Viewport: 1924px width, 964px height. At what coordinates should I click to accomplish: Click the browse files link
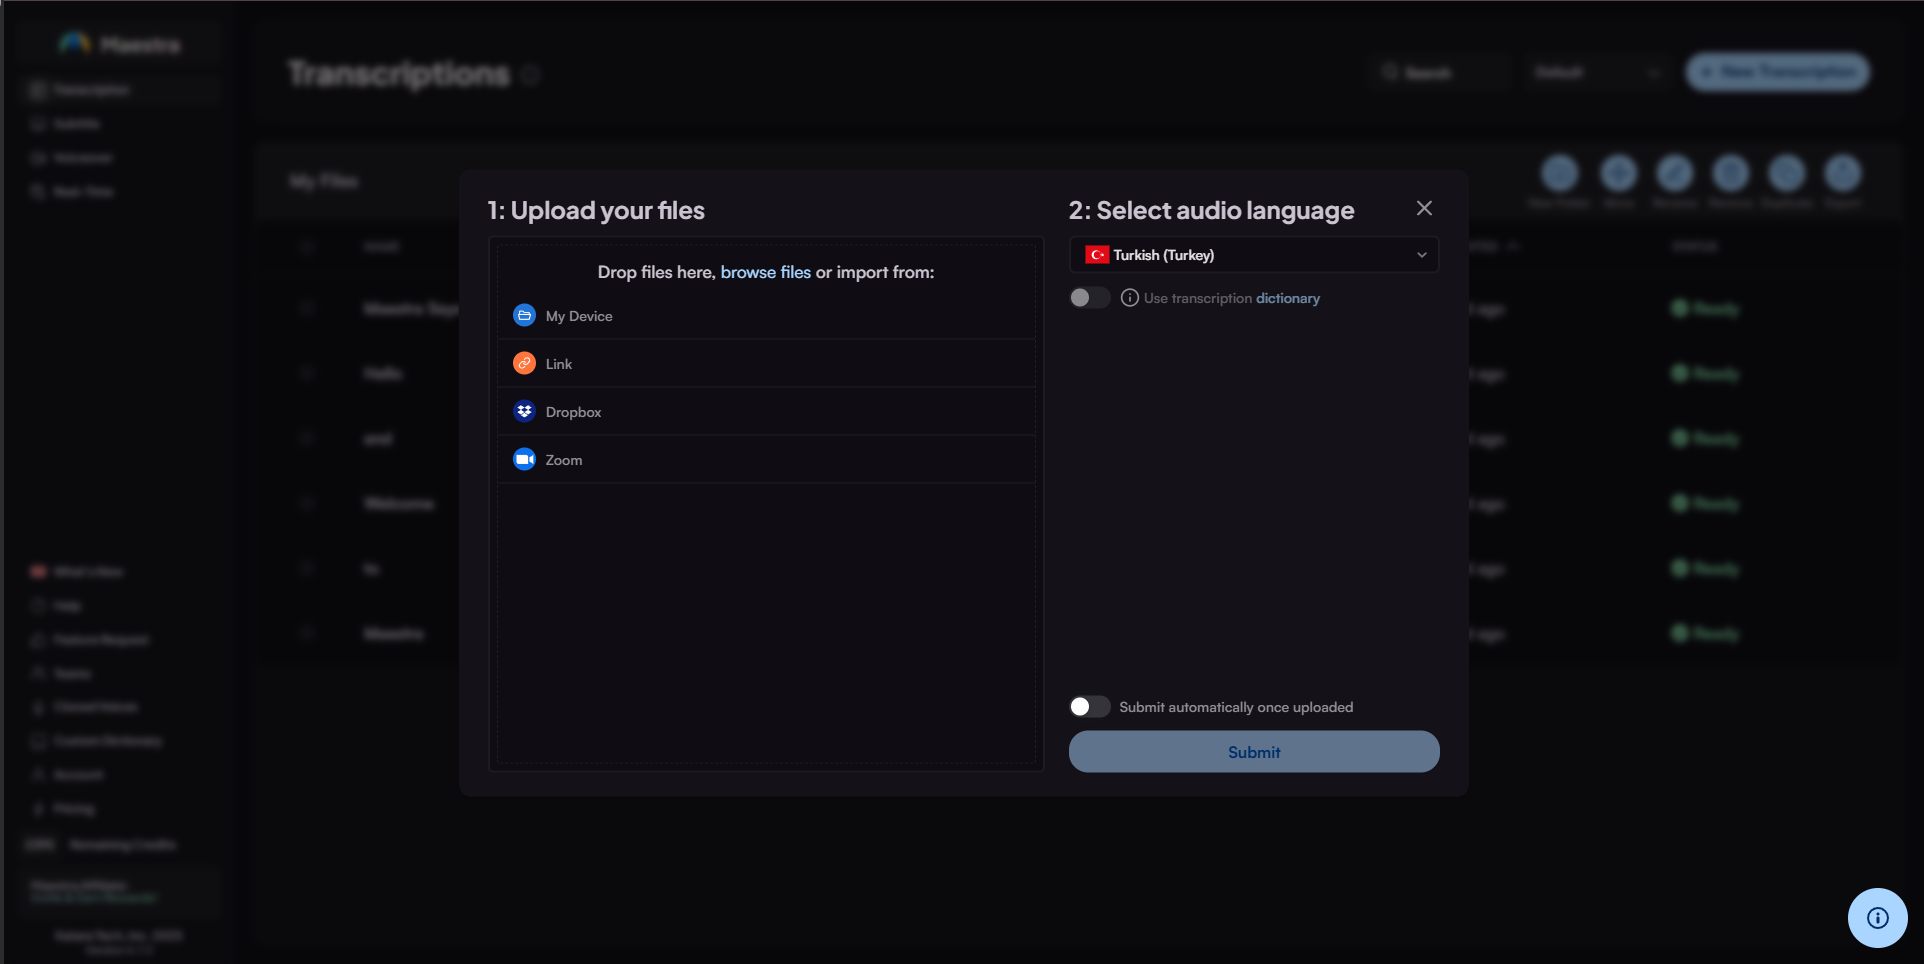pyautogui.click(x=765, y=272)
